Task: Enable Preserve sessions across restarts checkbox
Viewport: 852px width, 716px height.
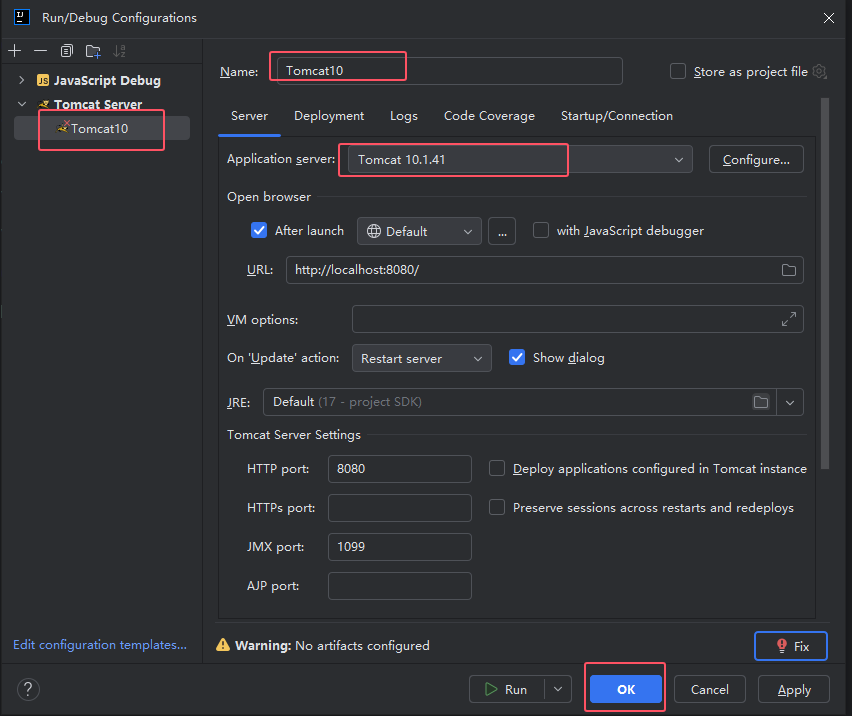Action: [x=497, y=507]
